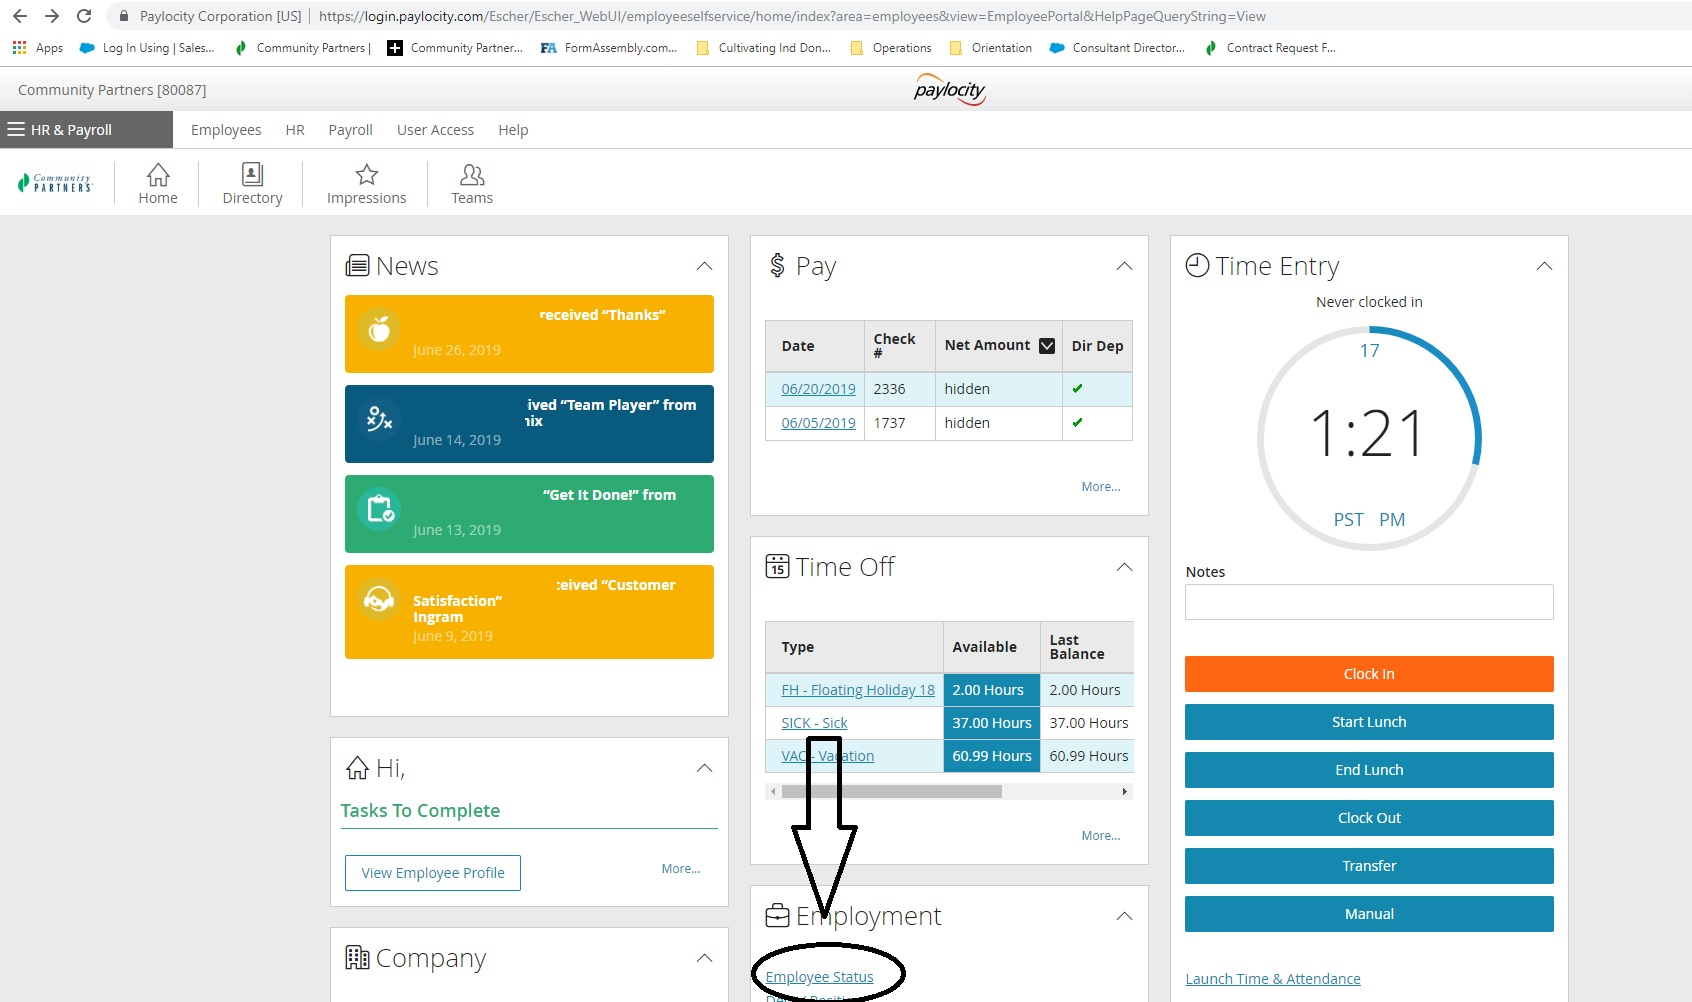This screenshot has width=1692, height=1002.
Task: Click Time Off scrollbar left arrow
Action: (x=772, y=791)
